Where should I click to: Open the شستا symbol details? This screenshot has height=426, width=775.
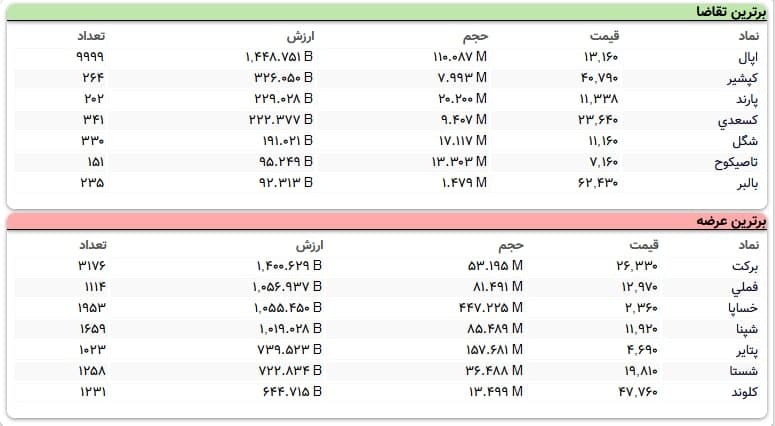click(x=743, y=371)
